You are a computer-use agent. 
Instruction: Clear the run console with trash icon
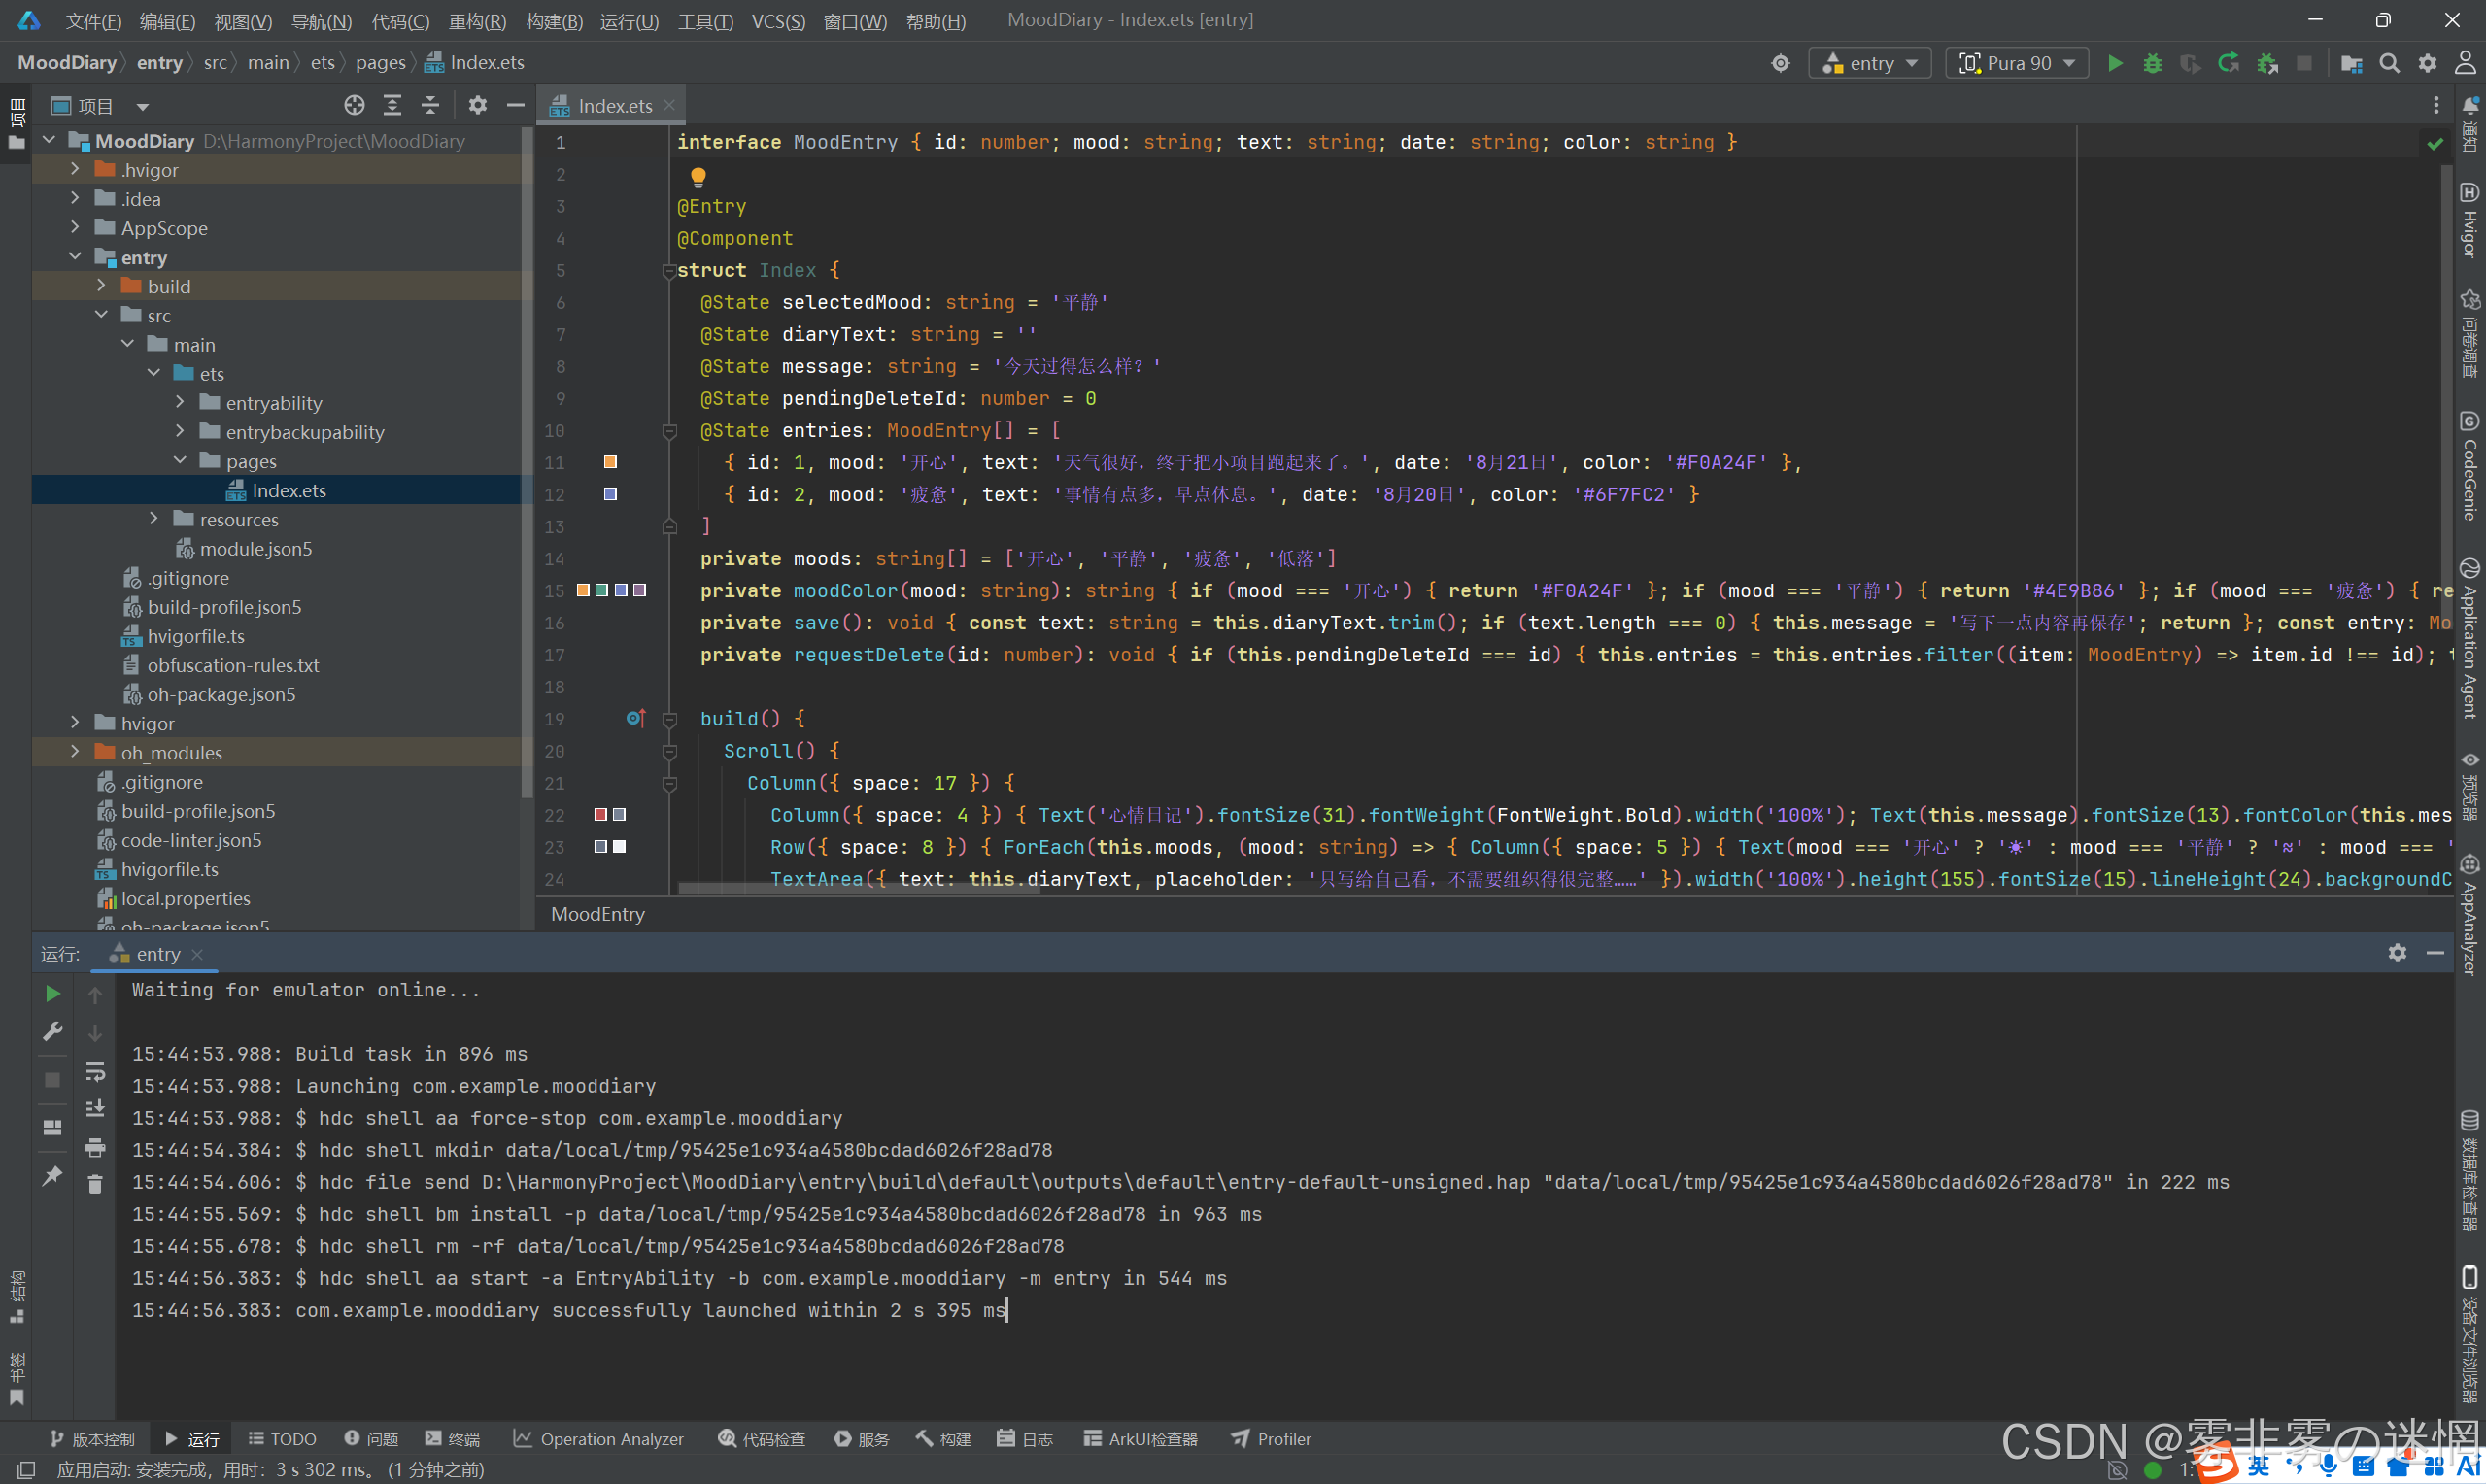(x=95, y=1184)
